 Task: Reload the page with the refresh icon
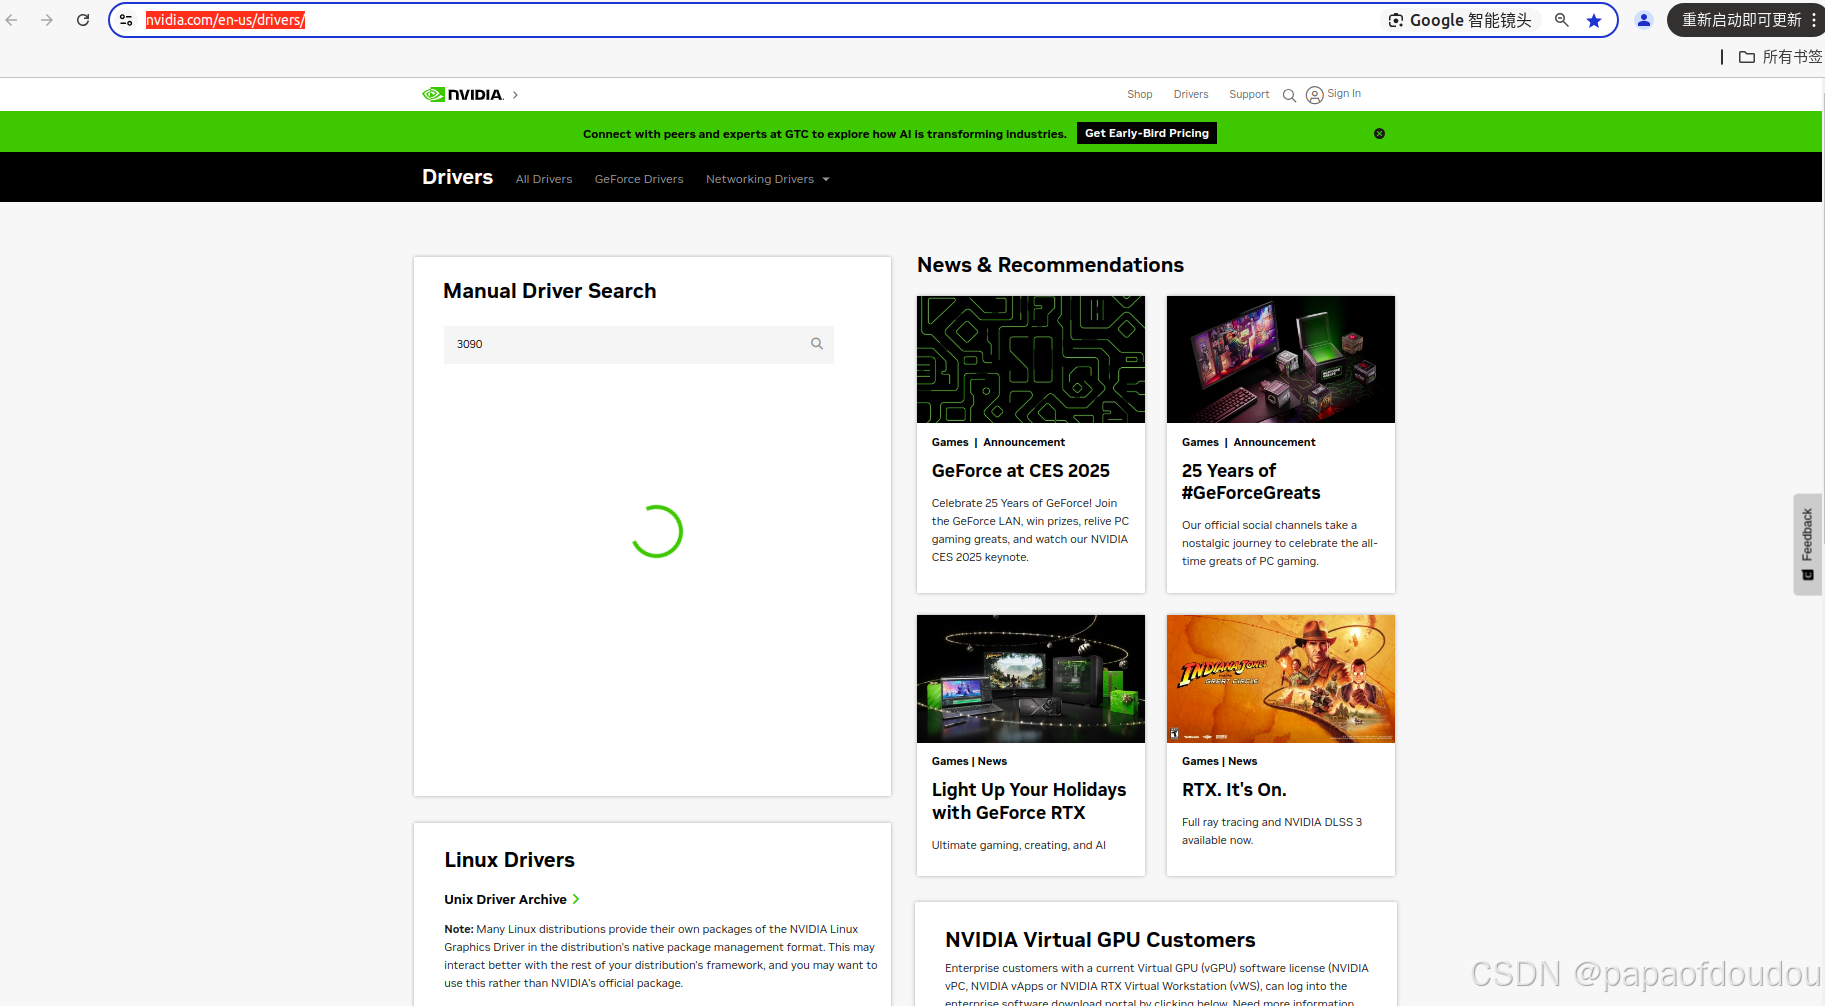[83, 20]
